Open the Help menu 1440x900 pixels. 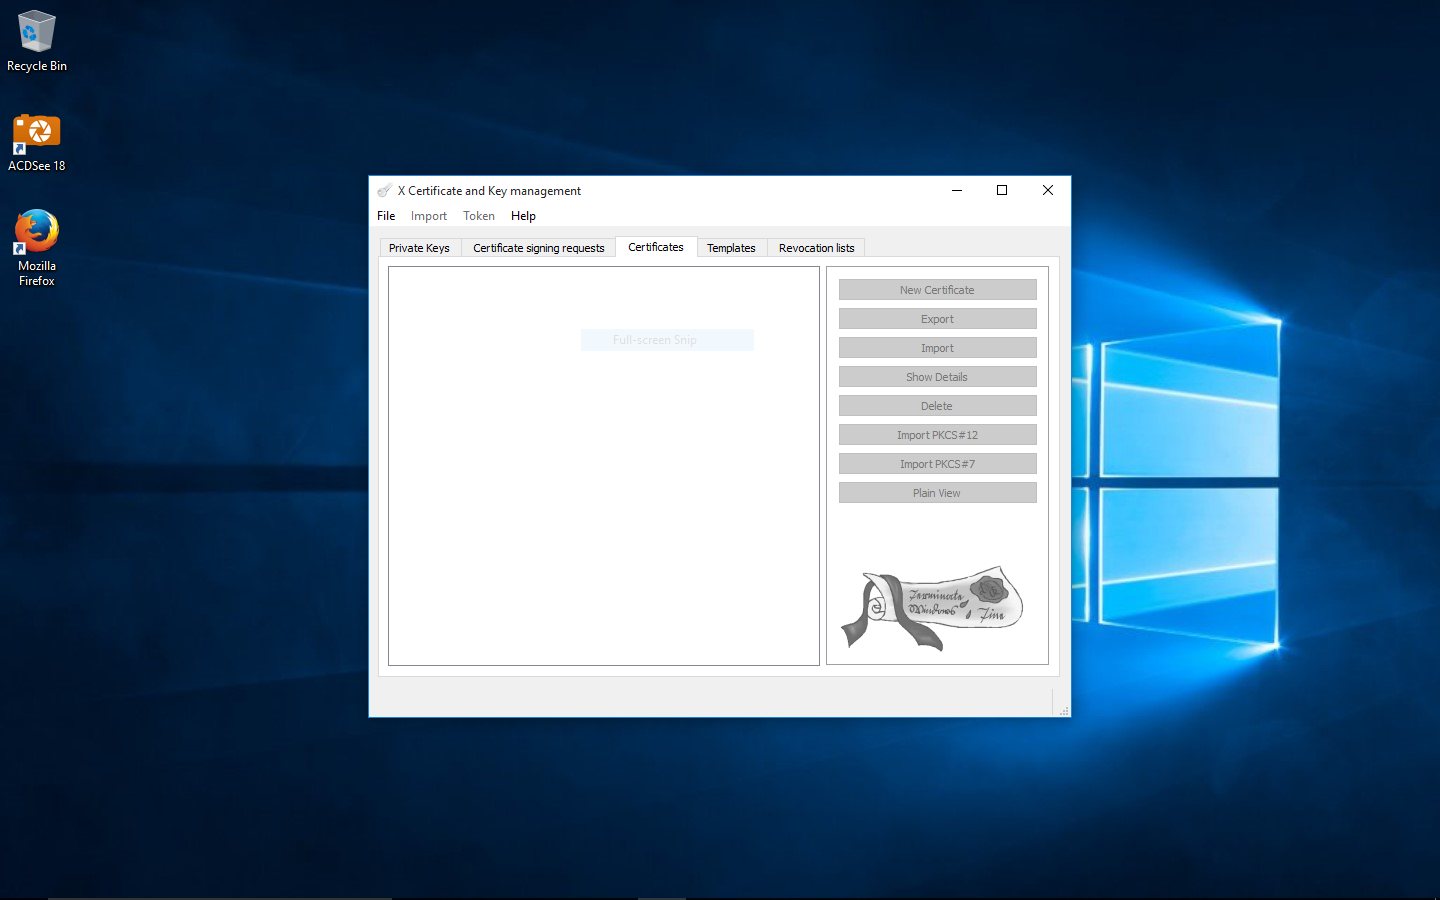523,216
